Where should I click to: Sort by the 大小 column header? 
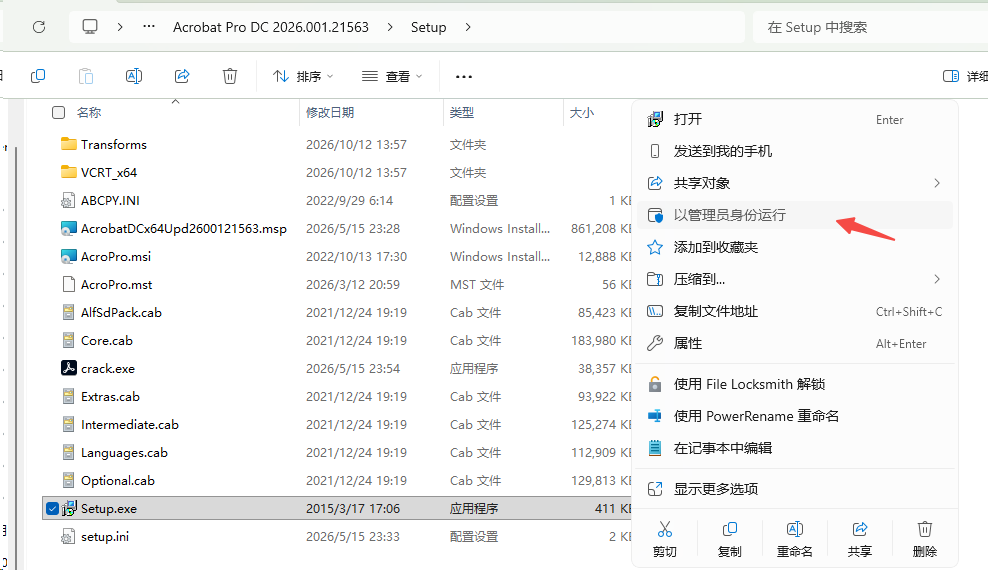pyautogui.click(x=582, y=112)
